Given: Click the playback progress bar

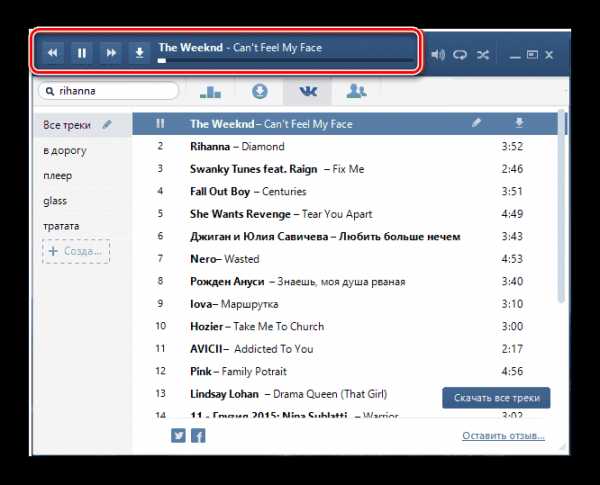Looking at the screenshot, I should tap(285, 60).
